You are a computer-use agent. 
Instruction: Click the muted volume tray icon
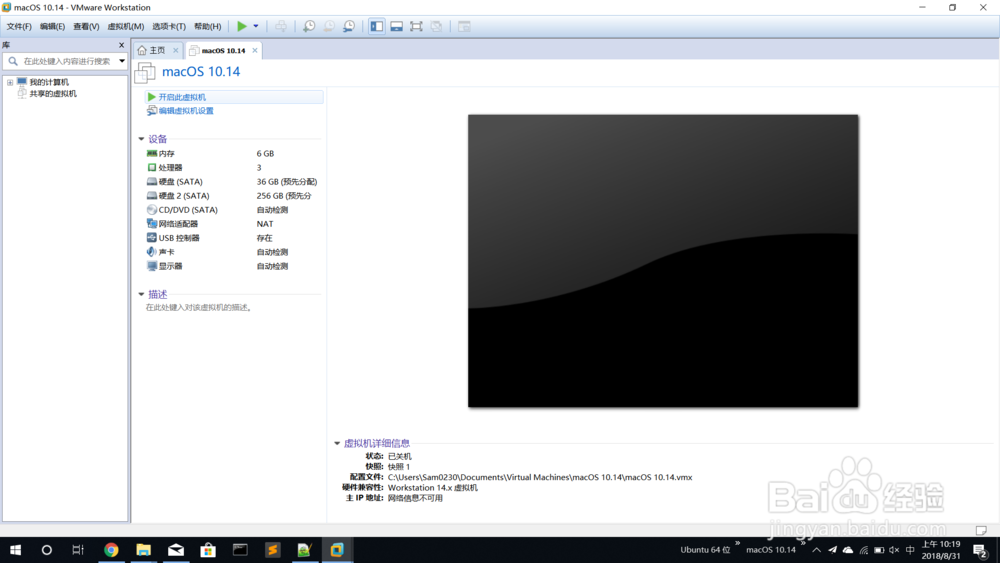(x=894, y=550)
